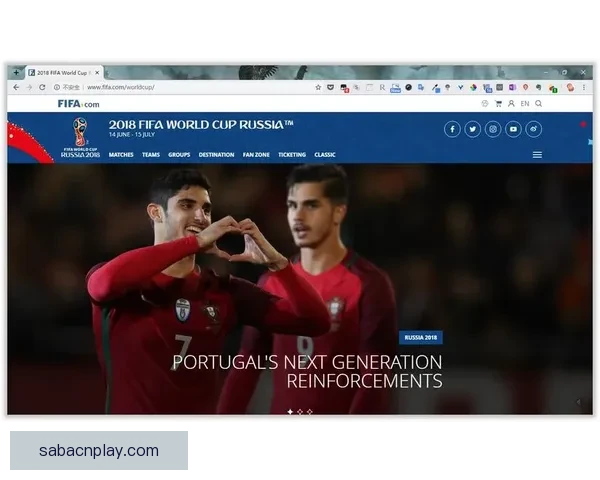The image size is (600, 480).
Task: Open the TICKETING menu
Action: coord(292,155)
